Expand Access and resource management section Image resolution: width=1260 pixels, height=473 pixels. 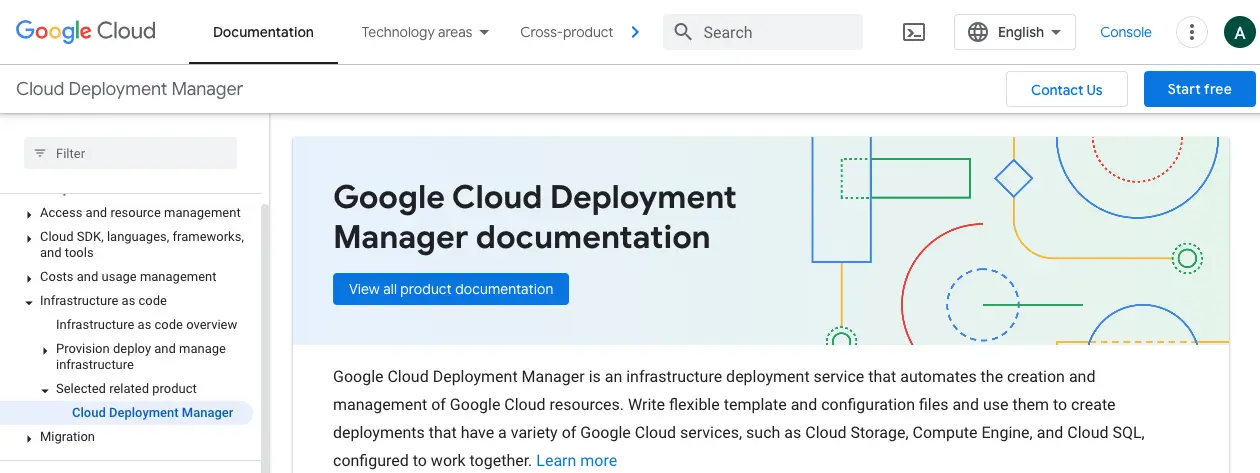click(29, 214)
